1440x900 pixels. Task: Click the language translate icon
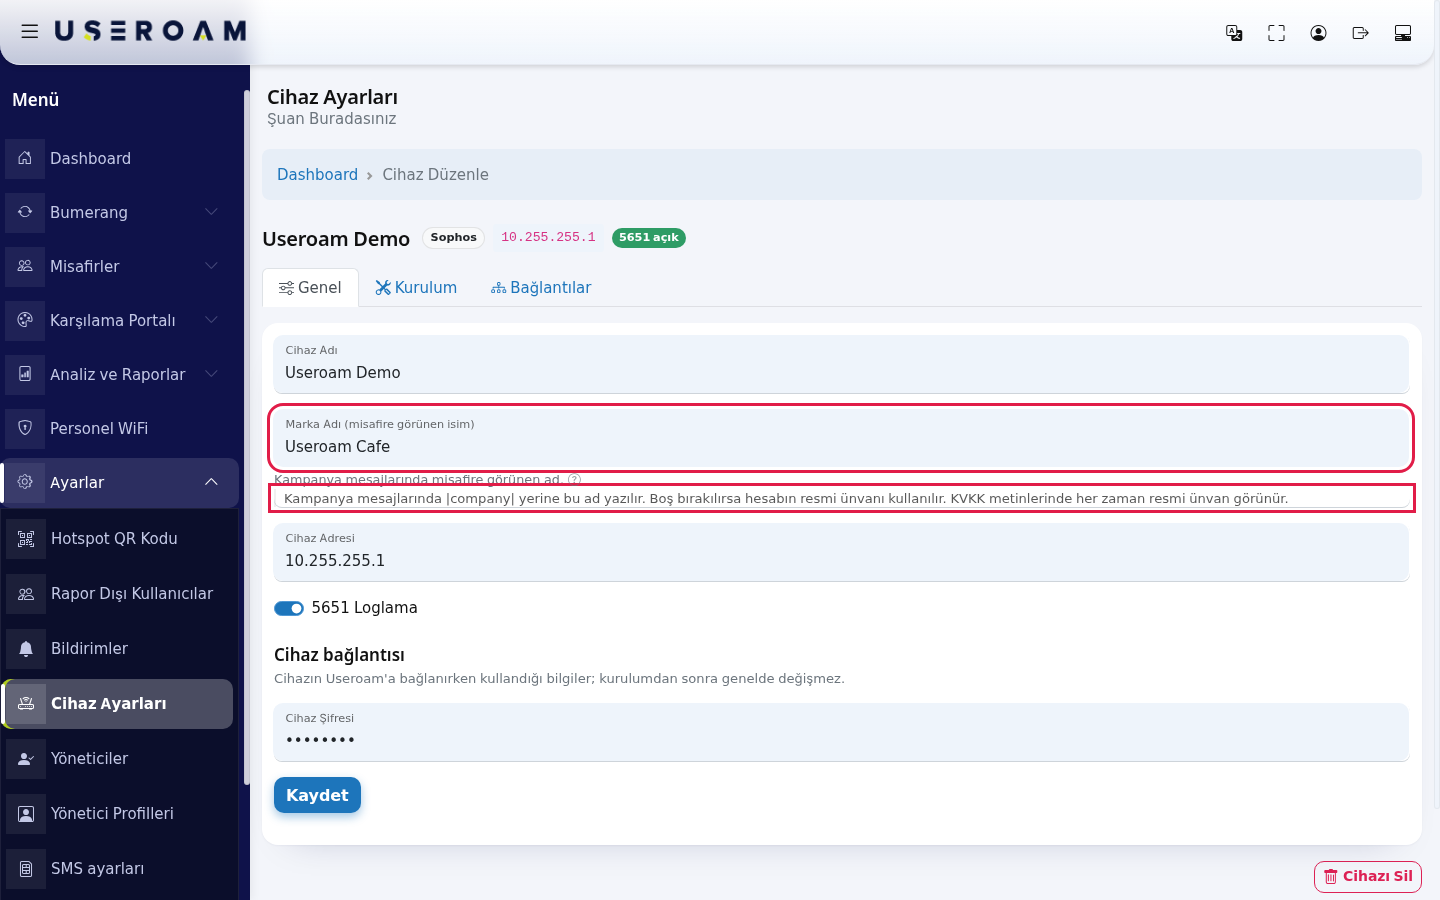tap(1234, 33)
